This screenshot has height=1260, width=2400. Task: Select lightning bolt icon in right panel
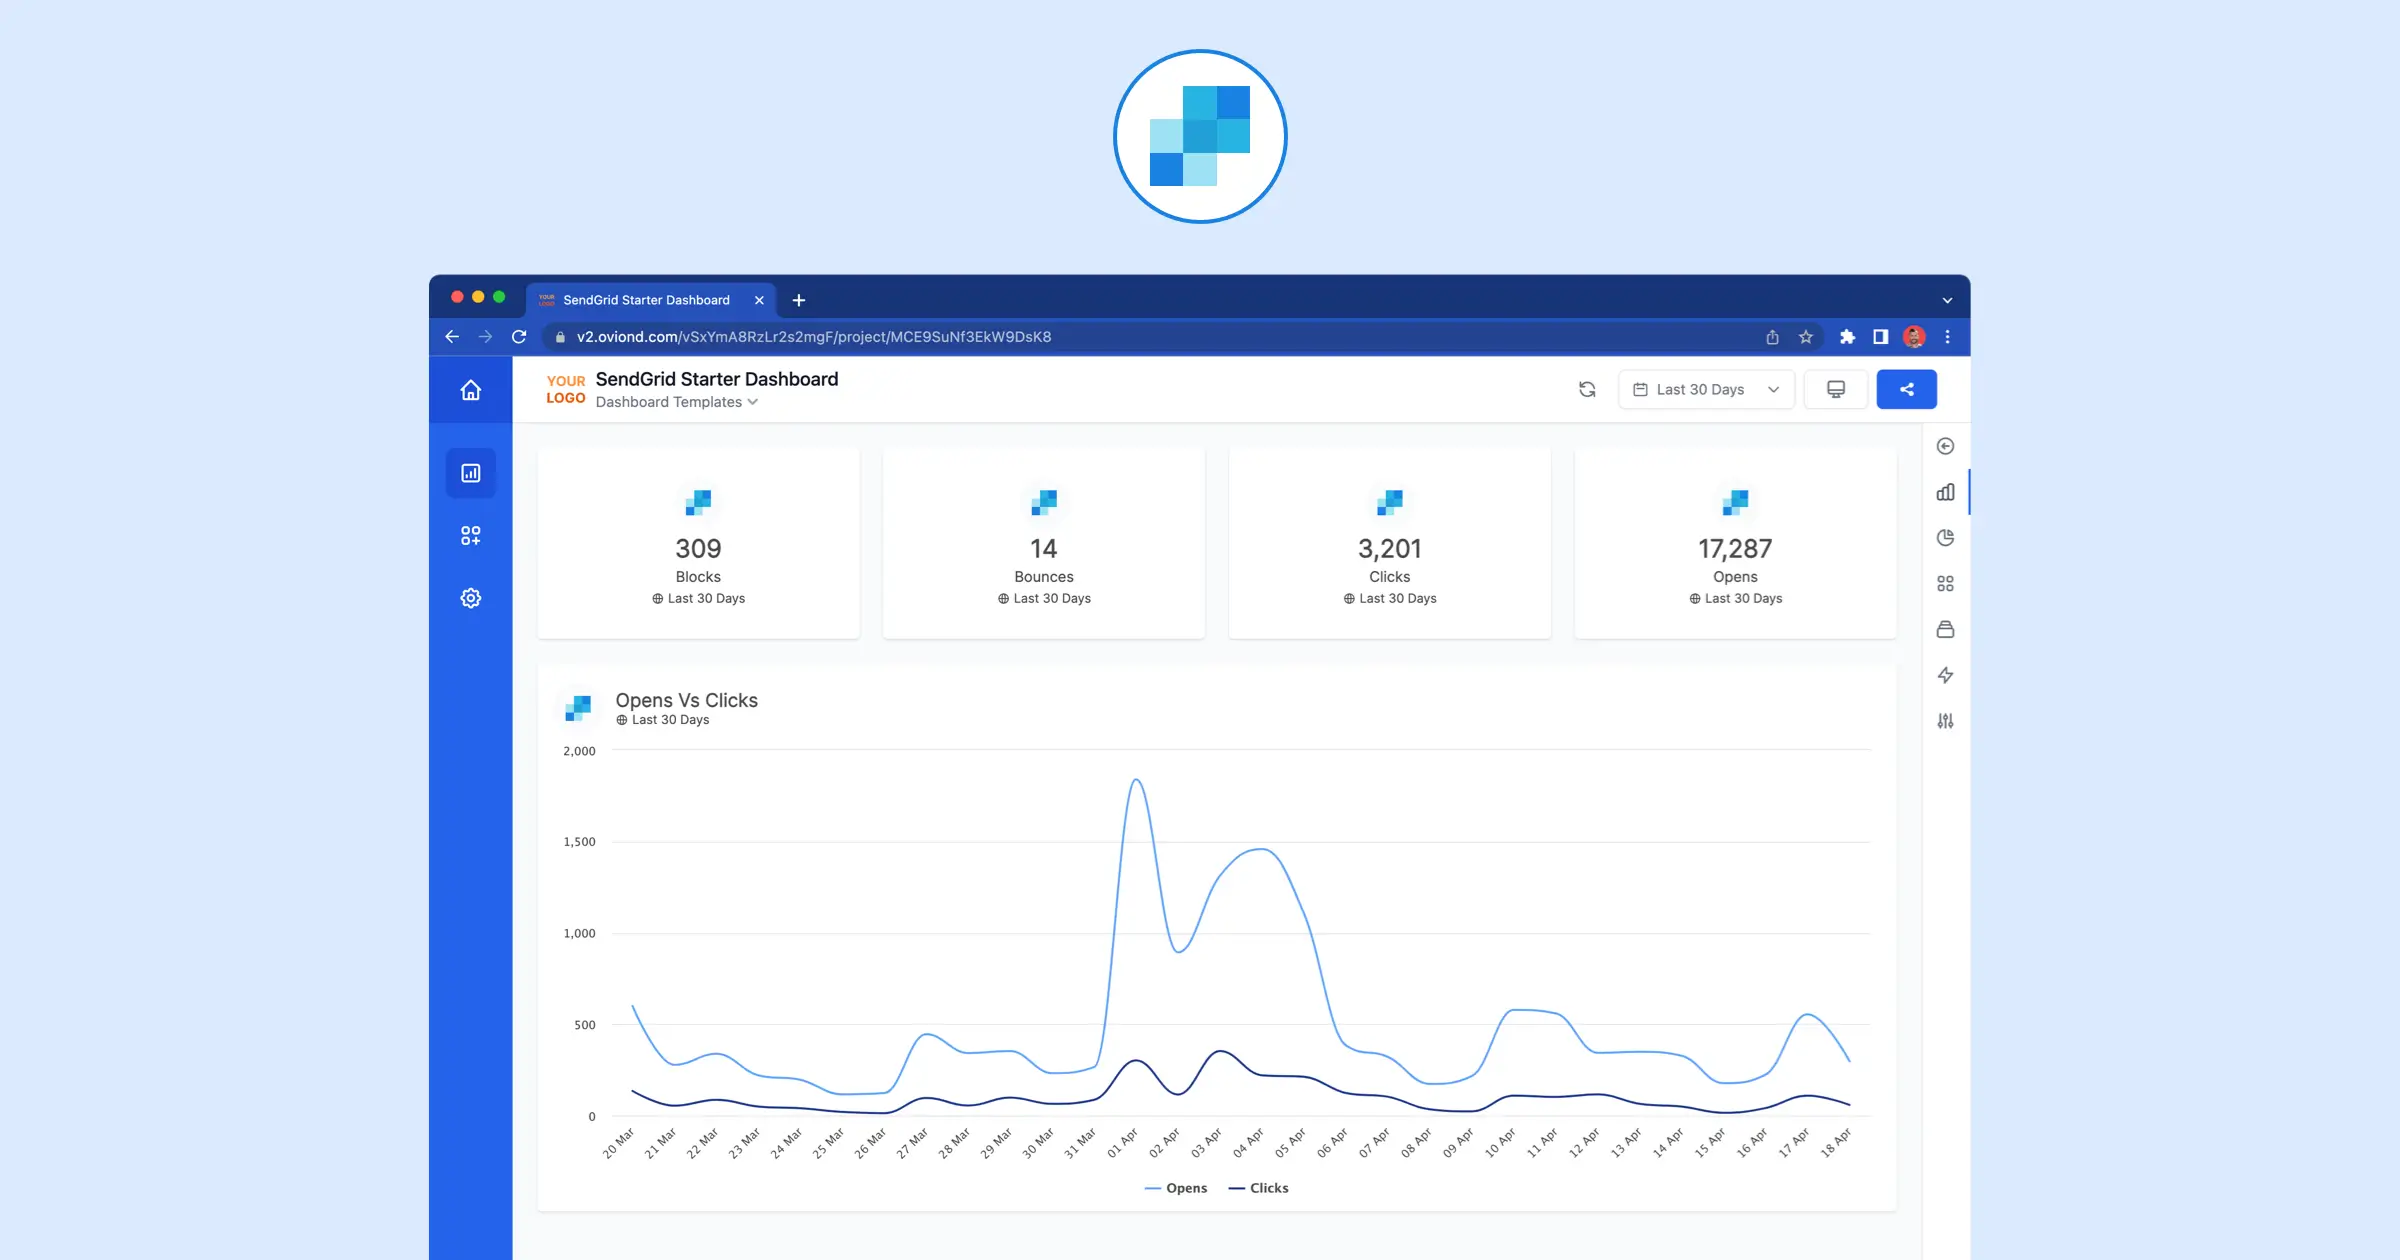point(1945,675)
